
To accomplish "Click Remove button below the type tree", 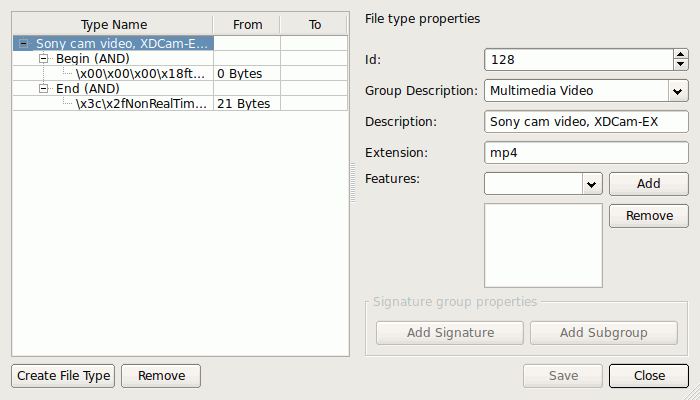I will (x=161, y=376).
